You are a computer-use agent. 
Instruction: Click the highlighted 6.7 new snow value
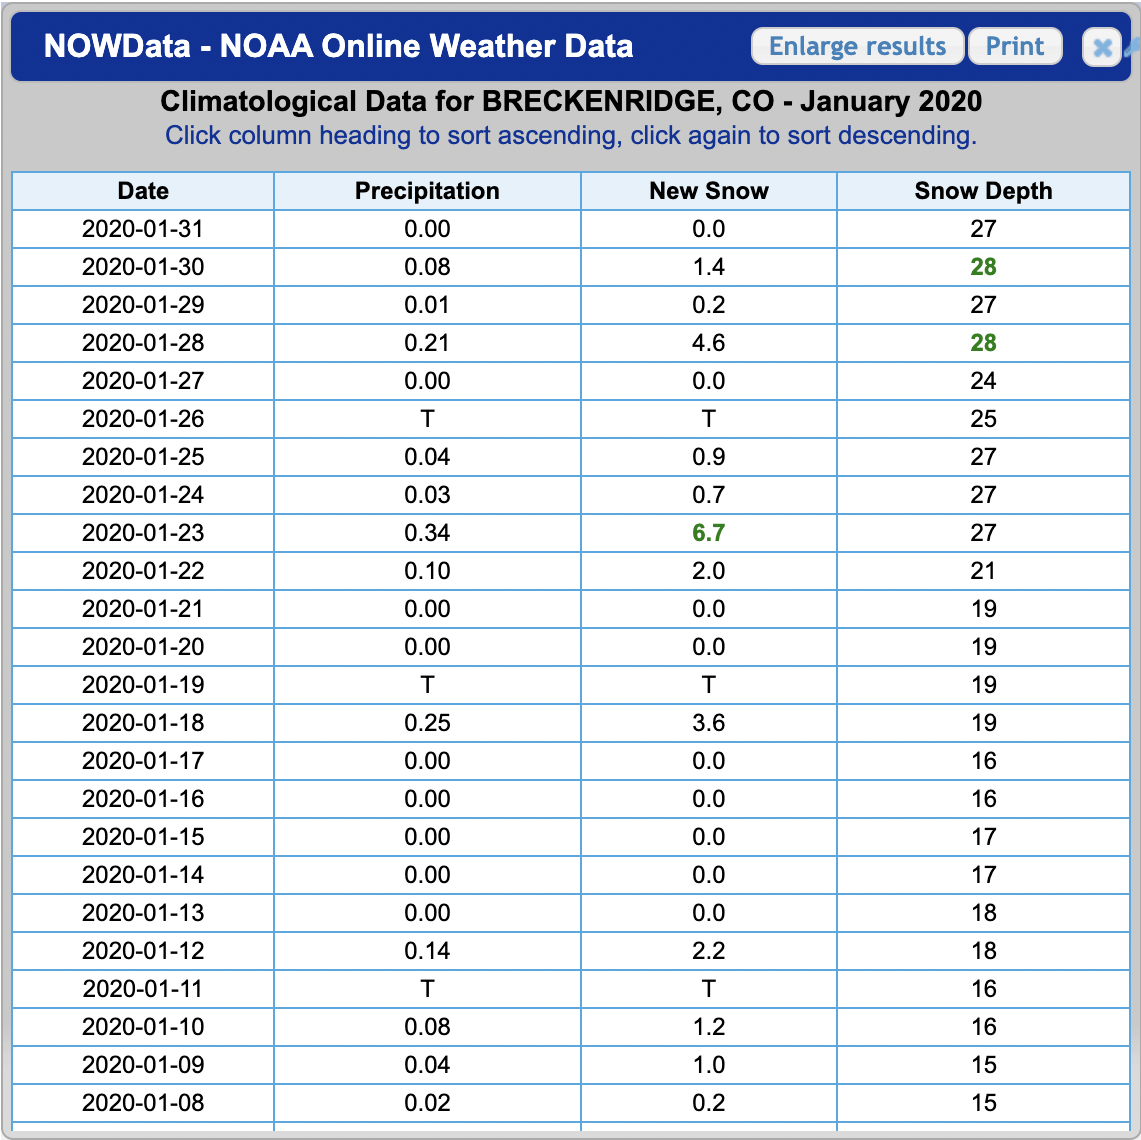coord(709,533)
